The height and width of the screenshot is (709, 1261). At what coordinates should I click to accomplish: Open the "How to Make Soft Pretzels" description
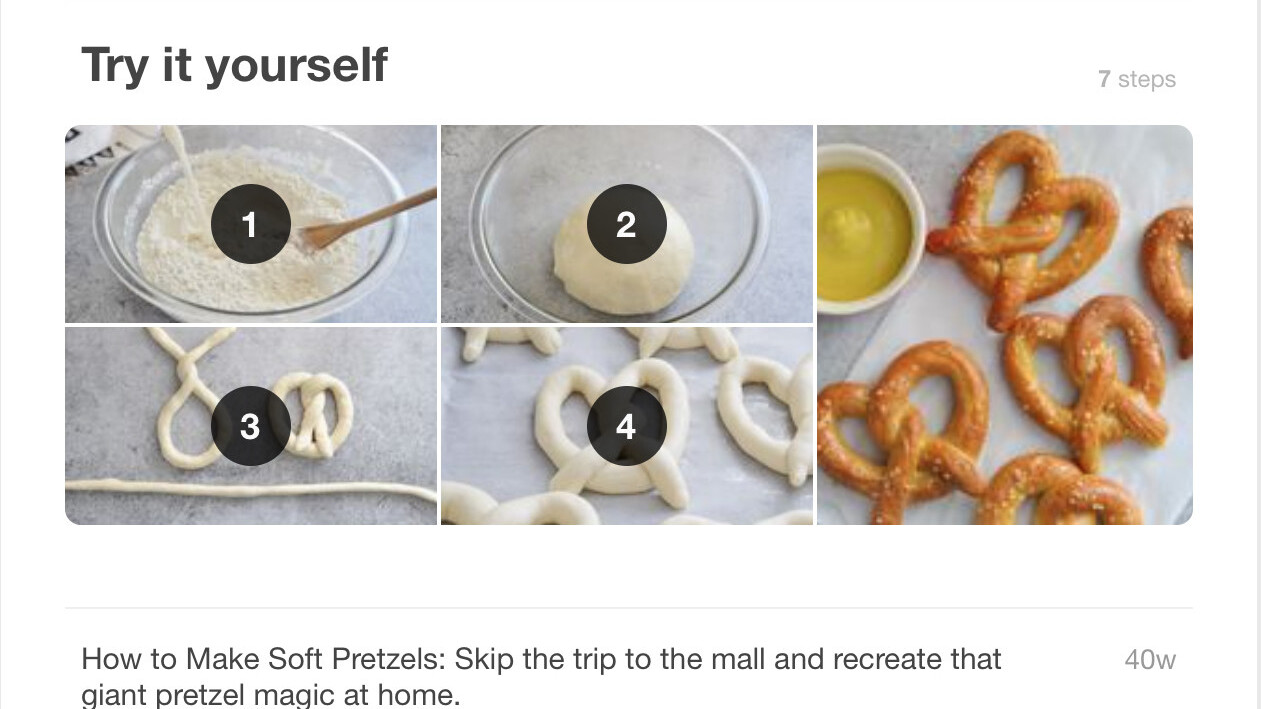(x=541, y=677)
